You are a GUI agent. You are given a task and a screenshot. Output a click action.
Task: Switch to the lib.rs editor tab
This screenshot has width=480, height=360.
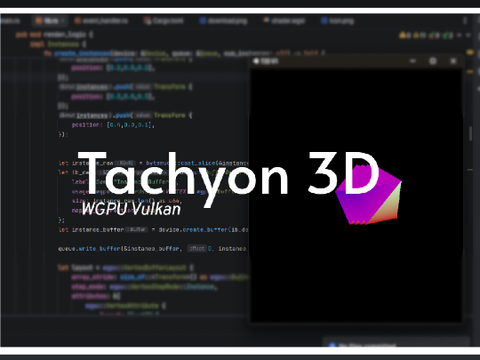(50, 21)
